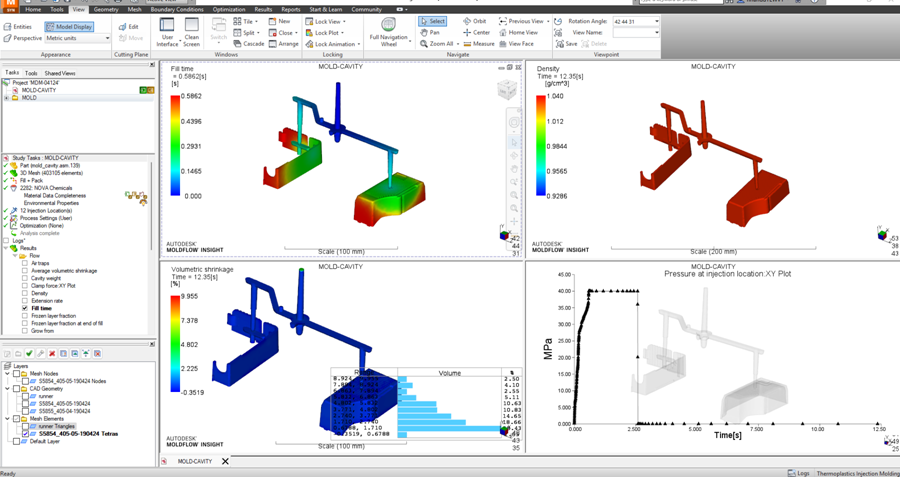
Task: Activate the Orbit tool
Action: pyautogui.click(x=474, y=21)
